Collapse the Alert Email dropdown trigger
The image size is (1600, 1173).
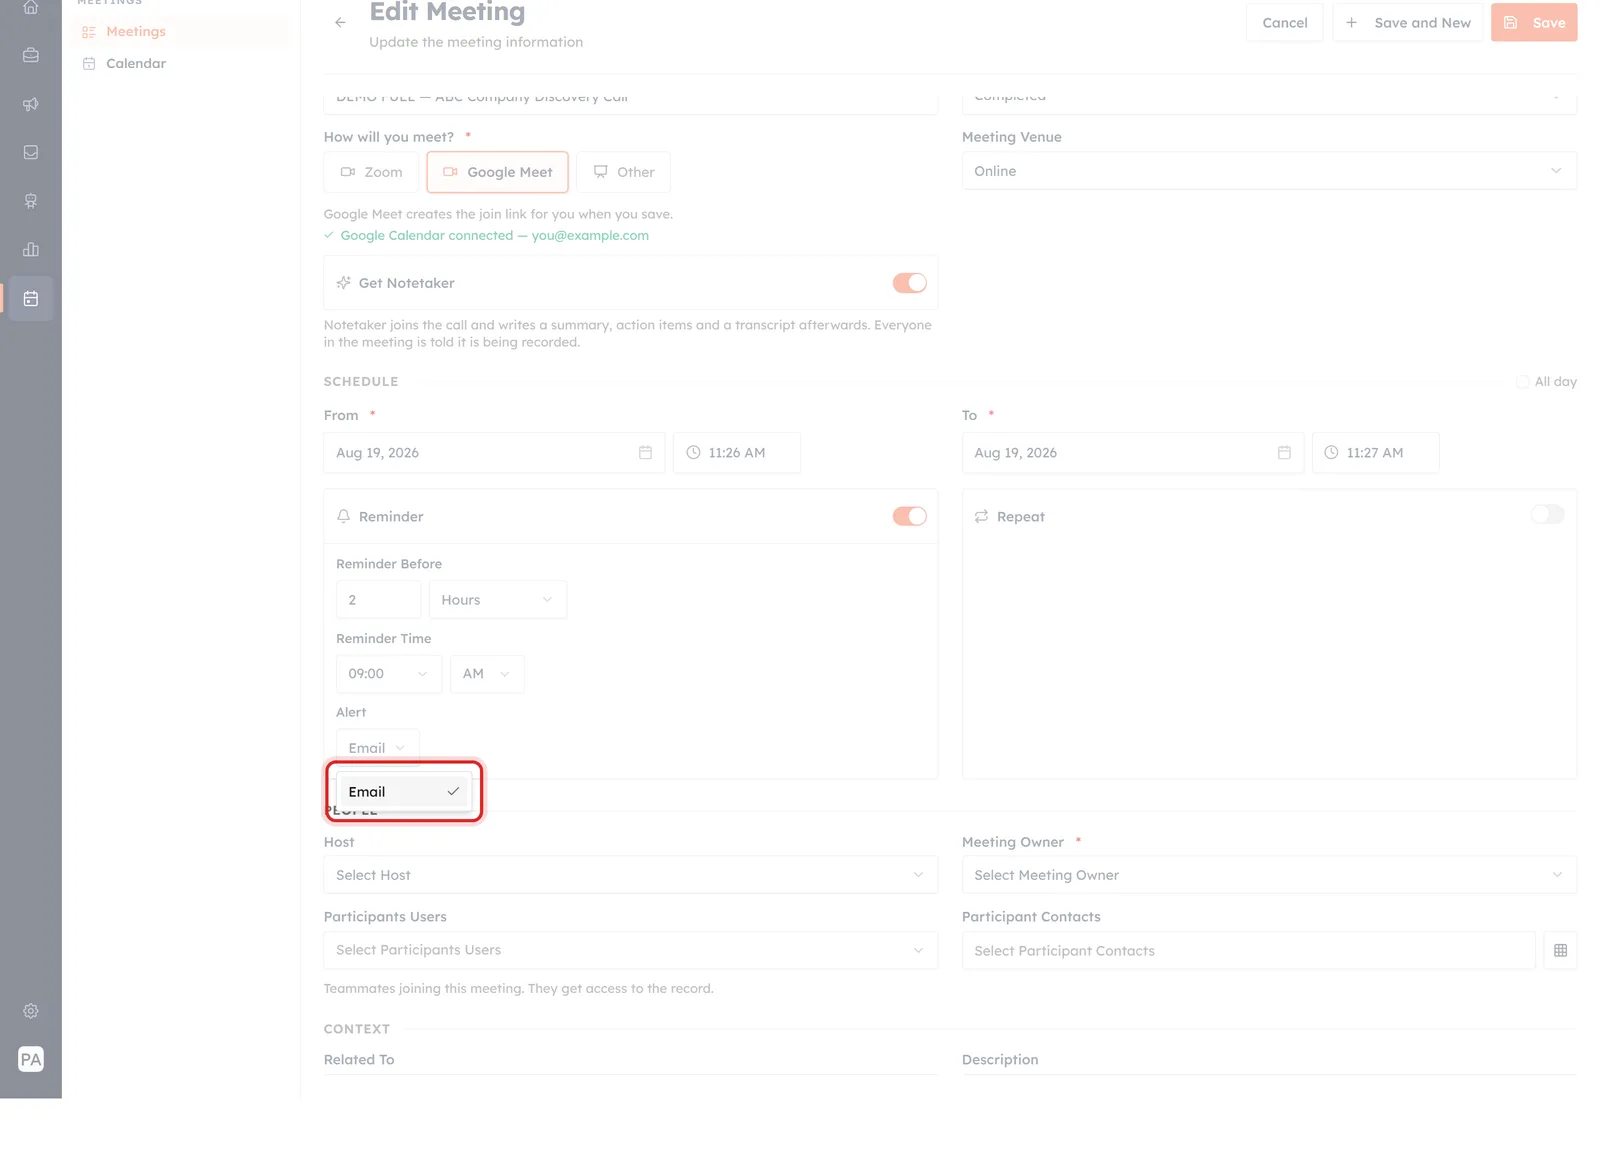(377, 748)
